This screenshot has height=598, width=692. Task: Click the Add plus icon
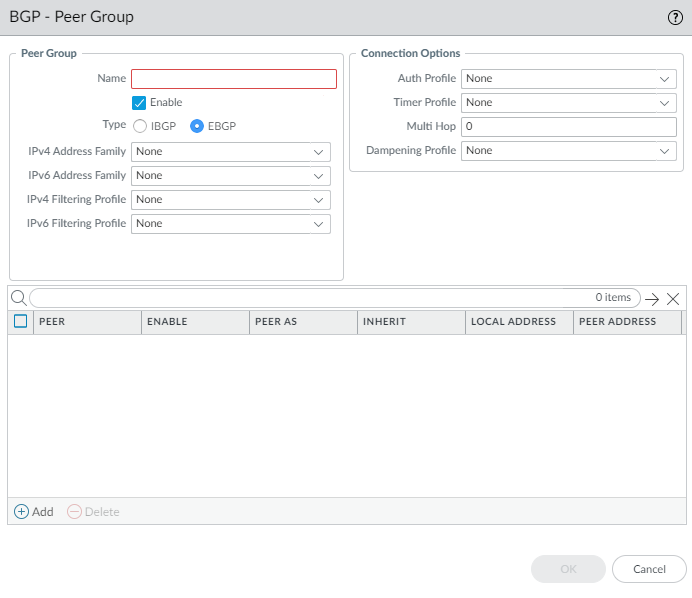21,511
